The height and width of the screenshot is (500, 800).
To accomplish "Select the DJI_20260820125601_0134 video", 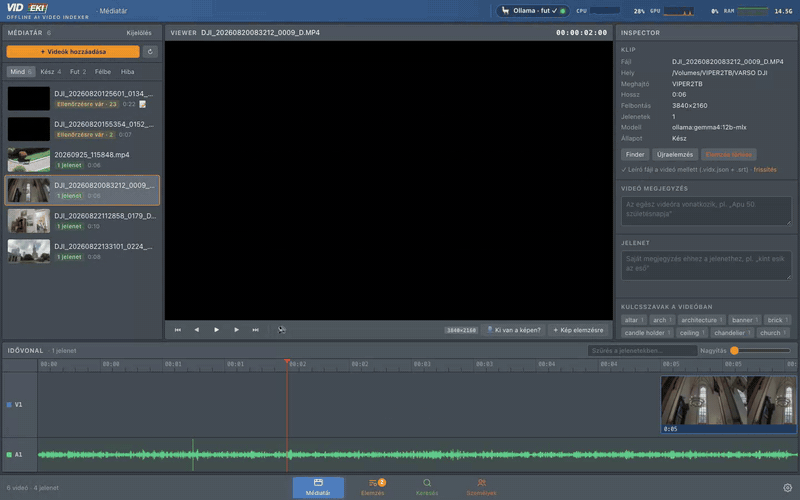I will coord(82,98).
